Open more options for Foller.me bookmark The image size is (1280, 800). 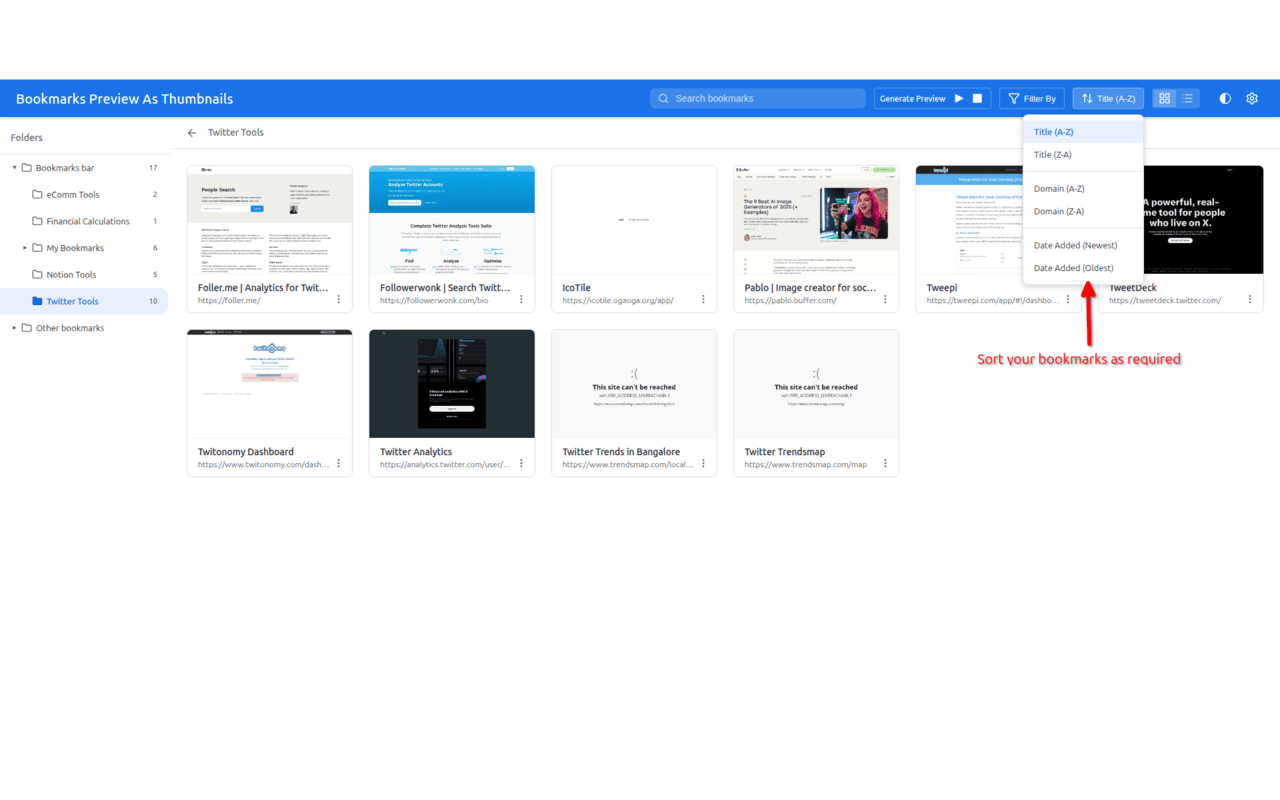click(x=339, y=299)
